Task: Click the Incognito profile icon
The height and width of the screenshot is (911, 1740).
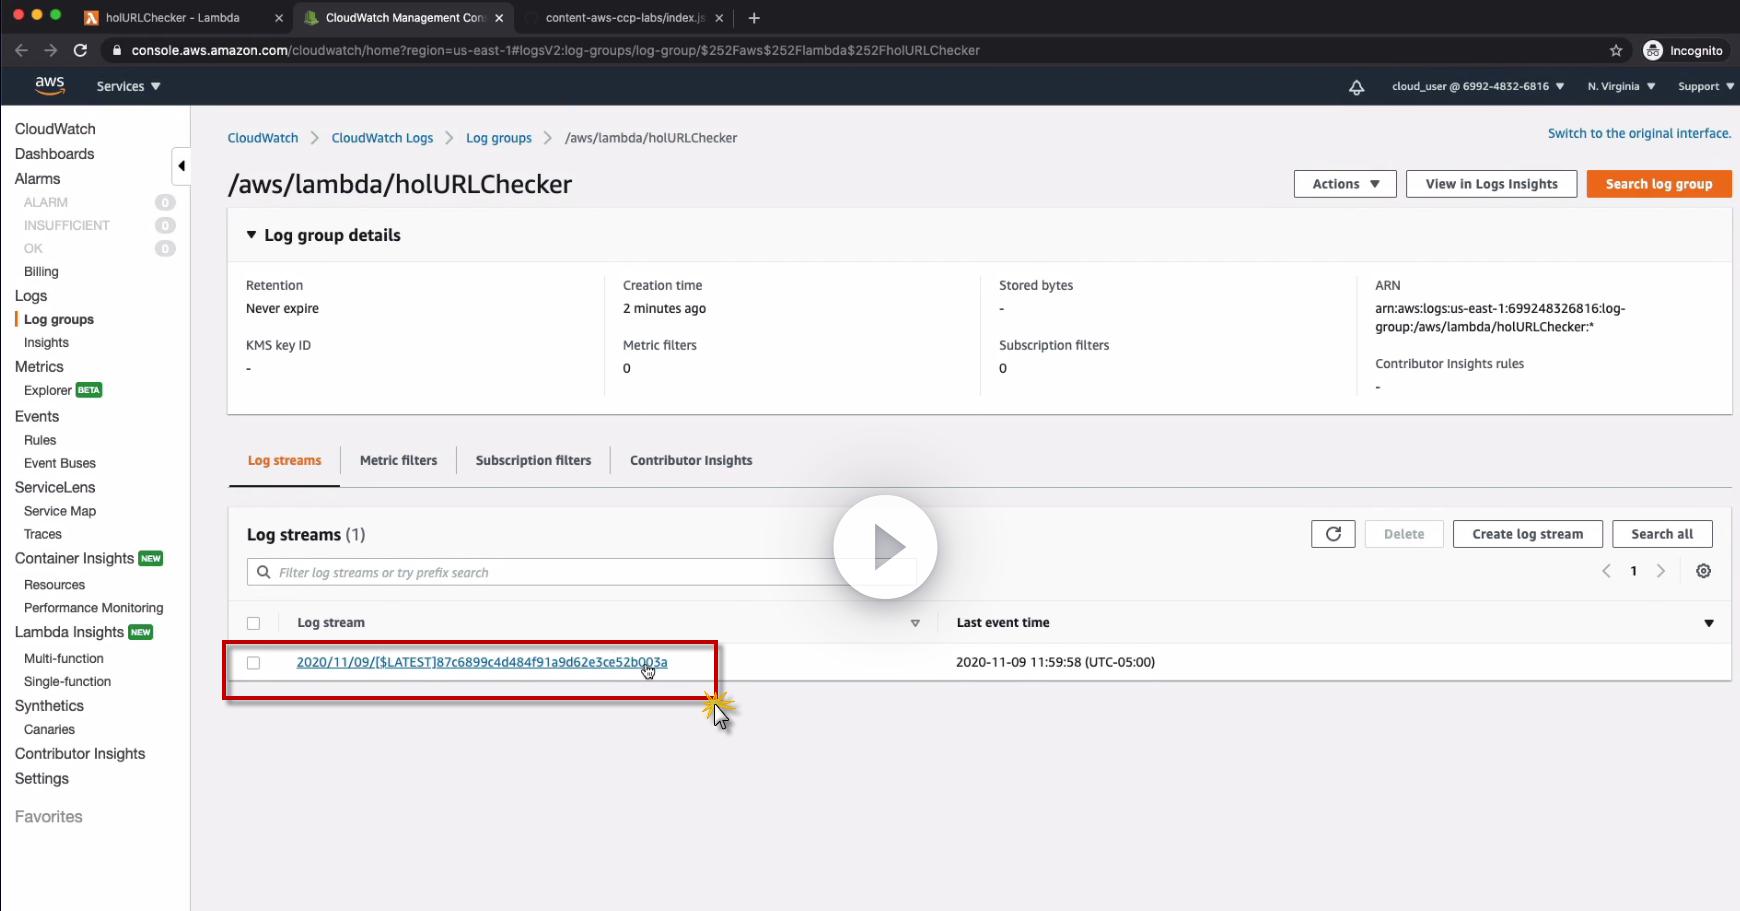Action: pyautogui.click(x=1653, y=50)
